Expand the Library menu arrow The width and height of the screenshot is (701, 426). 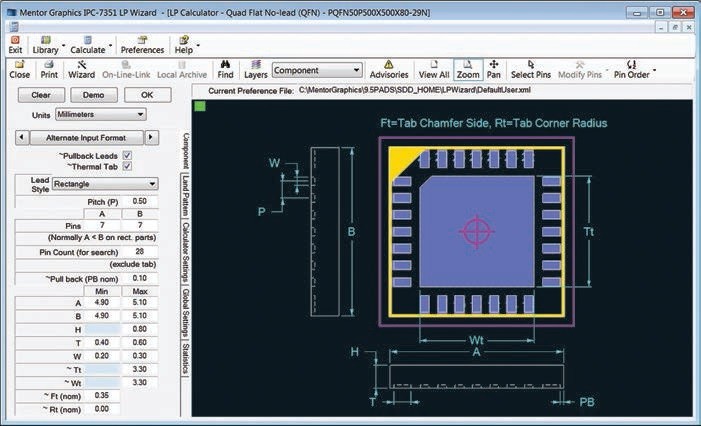pos(63,46)
